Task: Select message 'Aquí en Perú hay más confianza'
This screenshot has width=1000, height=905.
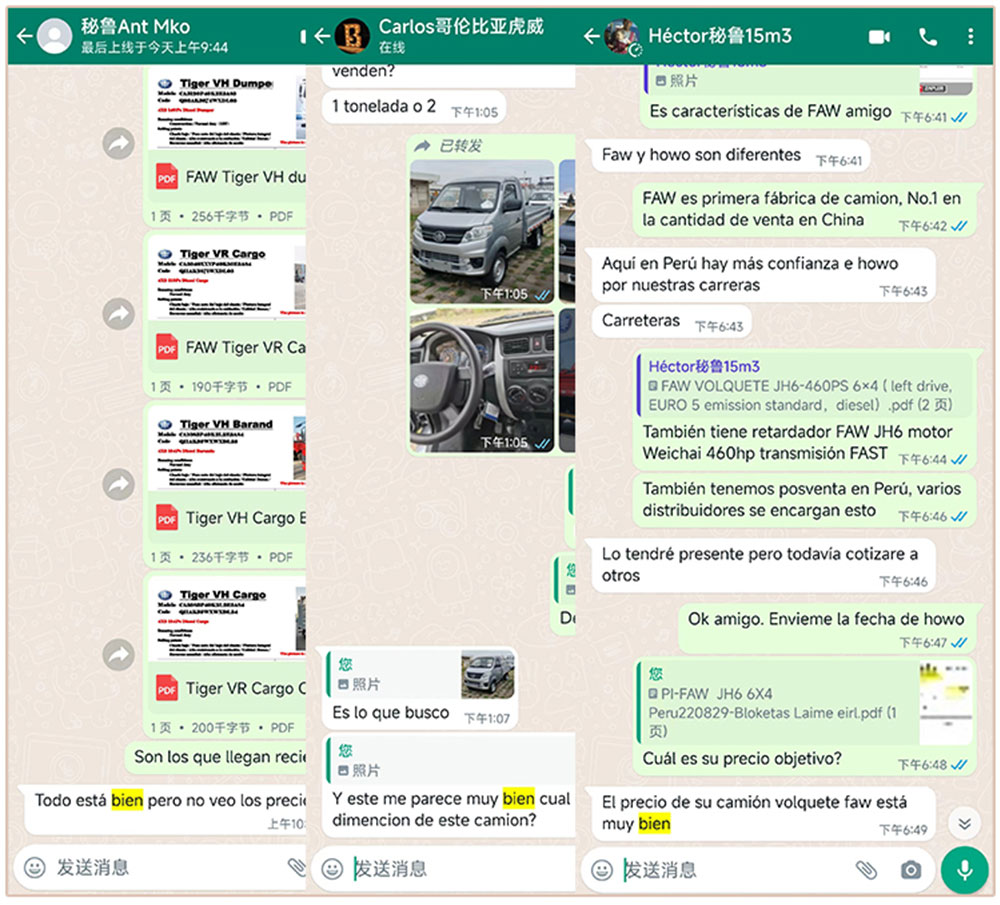Action: [763, 275]
